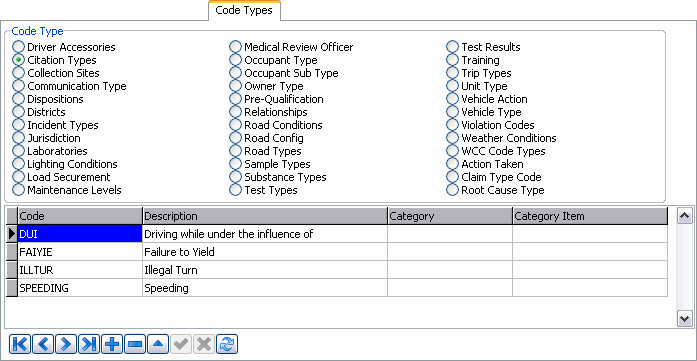Choose the Road Conditions code type

tap(235, 125)
